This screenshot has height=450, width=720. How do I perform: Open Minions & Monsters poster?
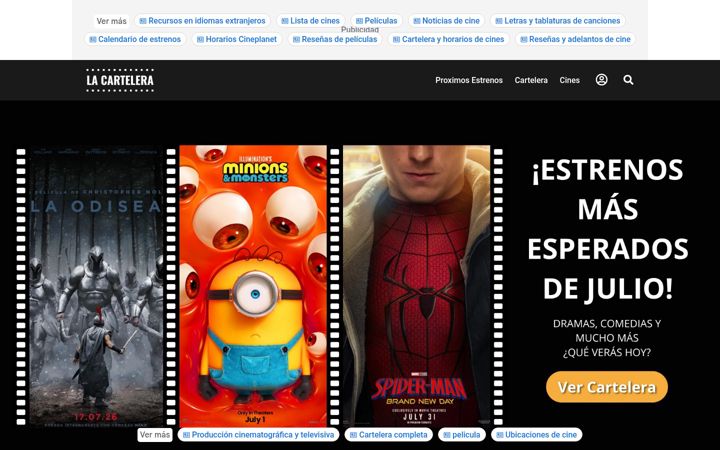coord(253,286)
